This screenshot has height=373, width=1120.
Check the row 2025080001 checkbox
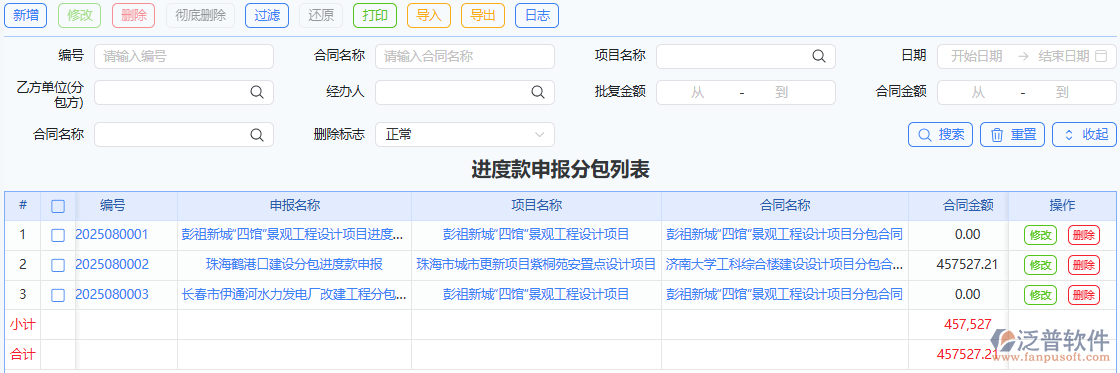tap(59, 234)
